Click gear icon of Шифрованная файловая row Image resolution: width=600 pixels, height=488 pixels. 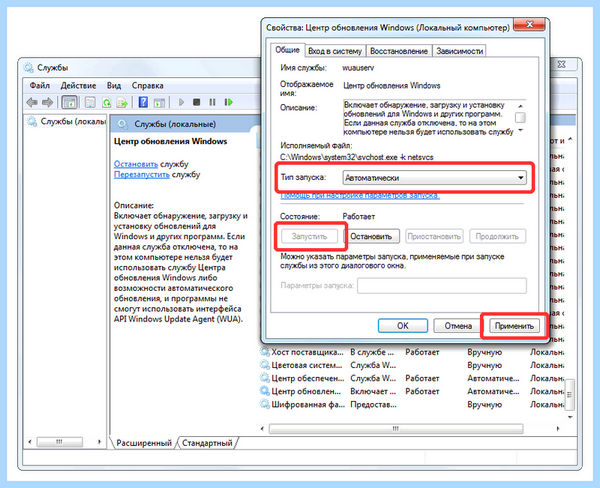[x=265, y=404]
